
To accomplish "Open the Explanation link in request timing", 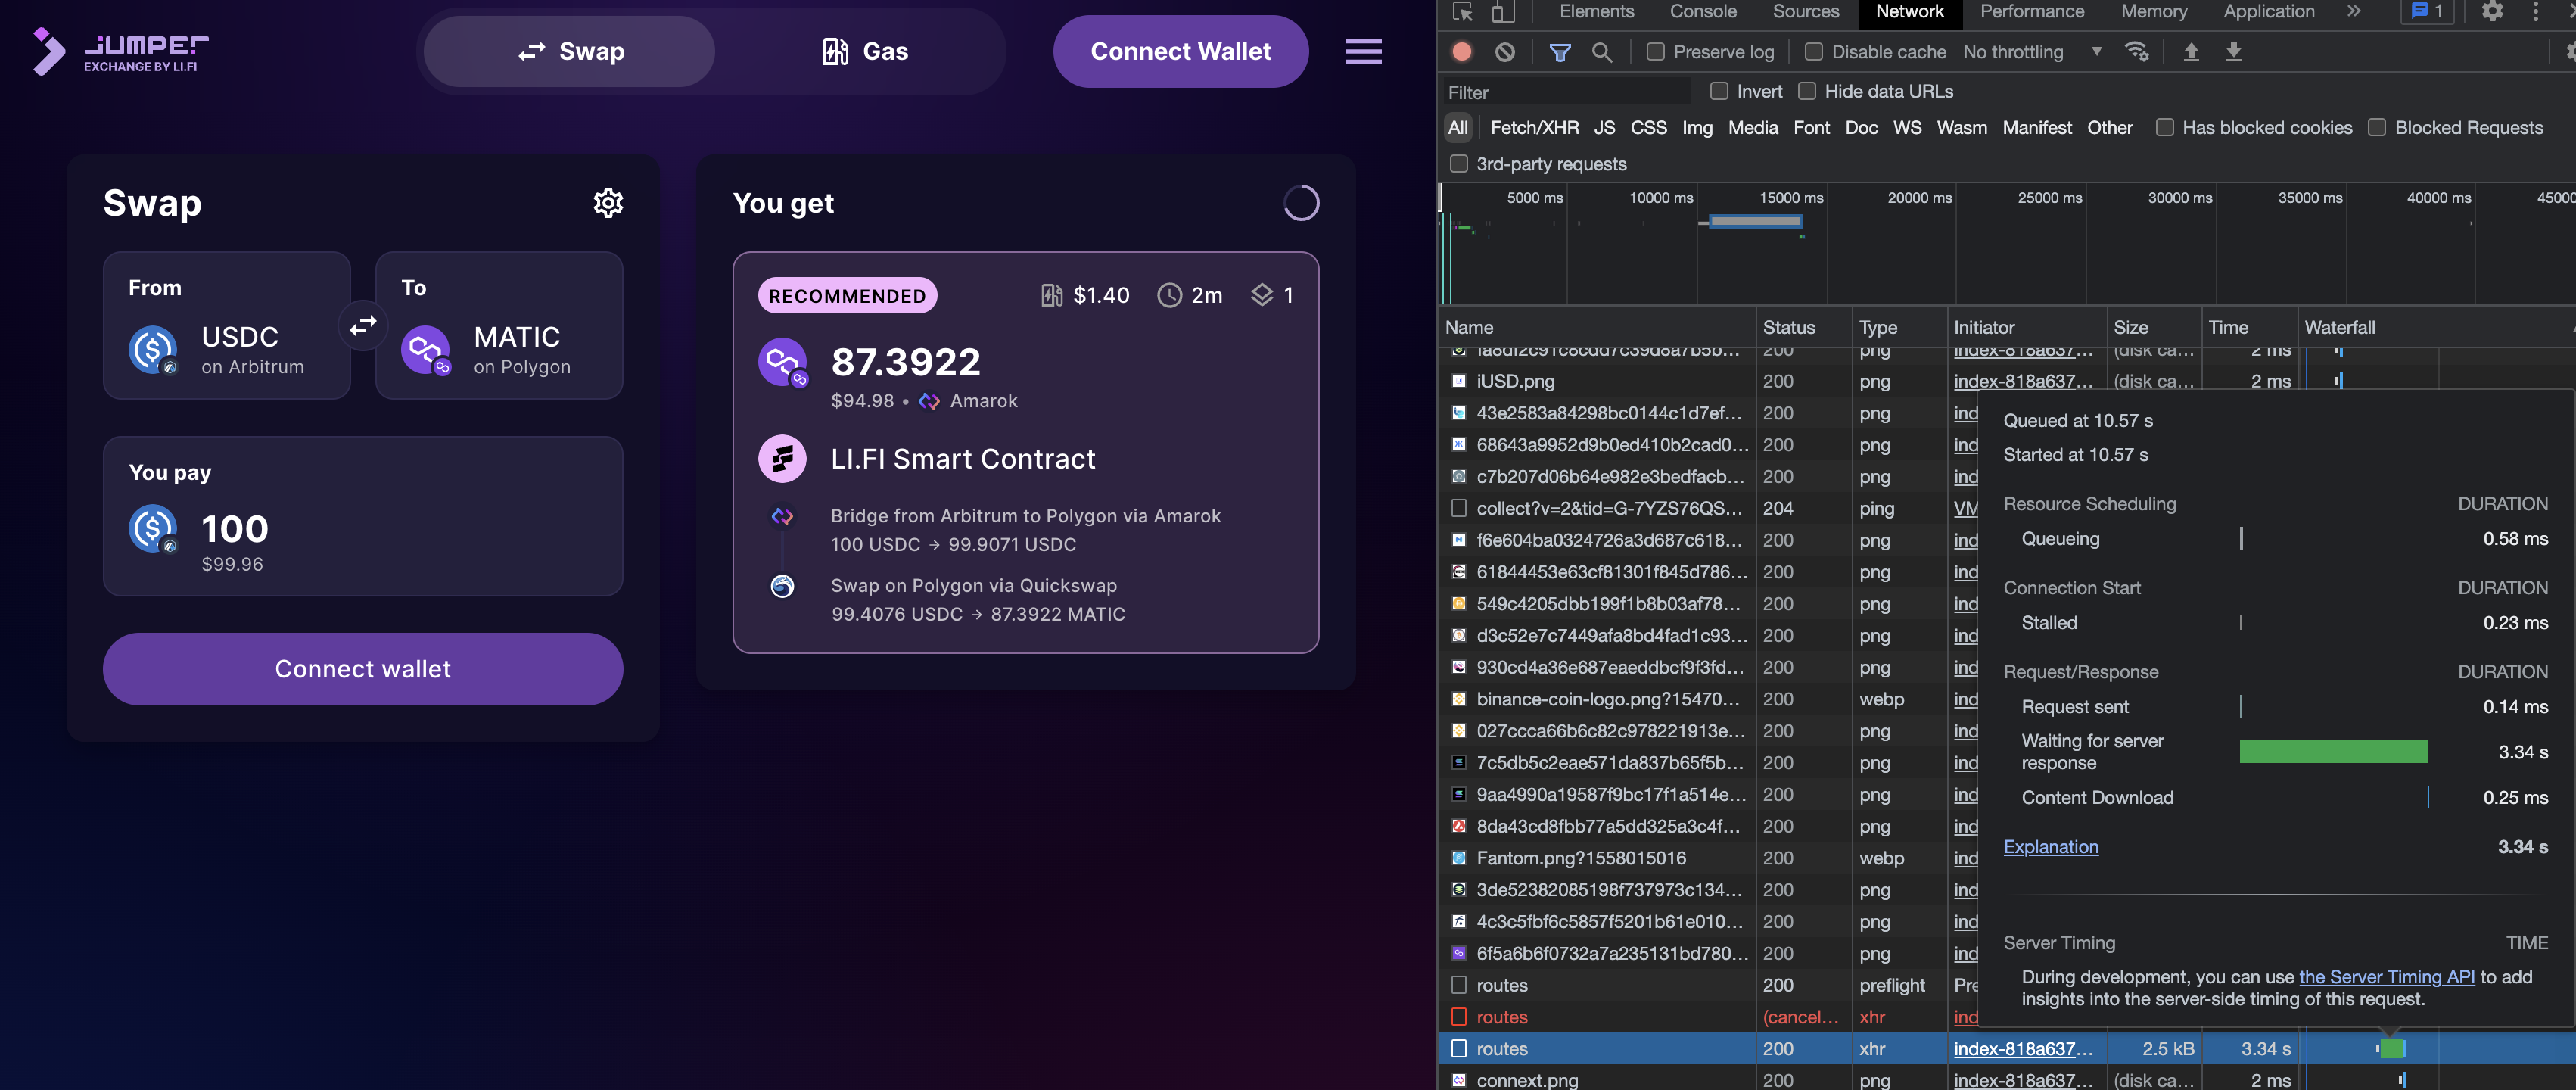I will tap(2051, 846).
